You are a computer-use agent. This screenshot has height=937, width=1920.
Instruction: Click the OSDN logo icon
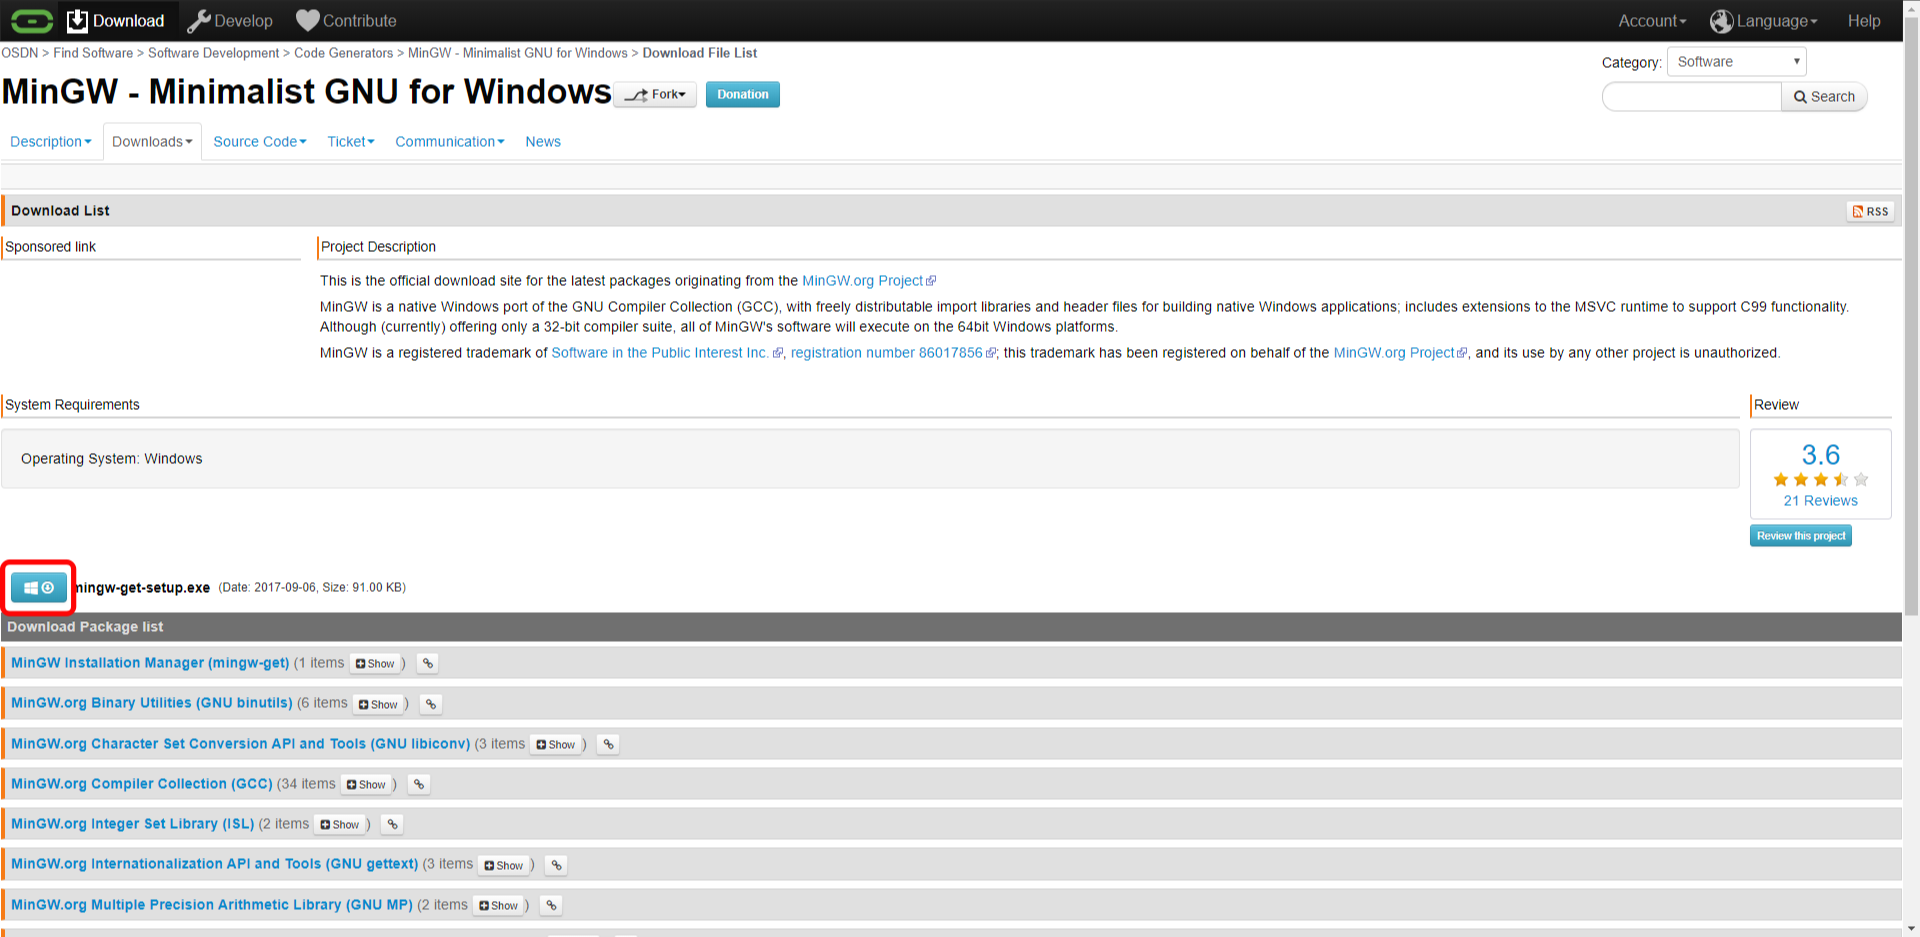click(x=32, y=20)
